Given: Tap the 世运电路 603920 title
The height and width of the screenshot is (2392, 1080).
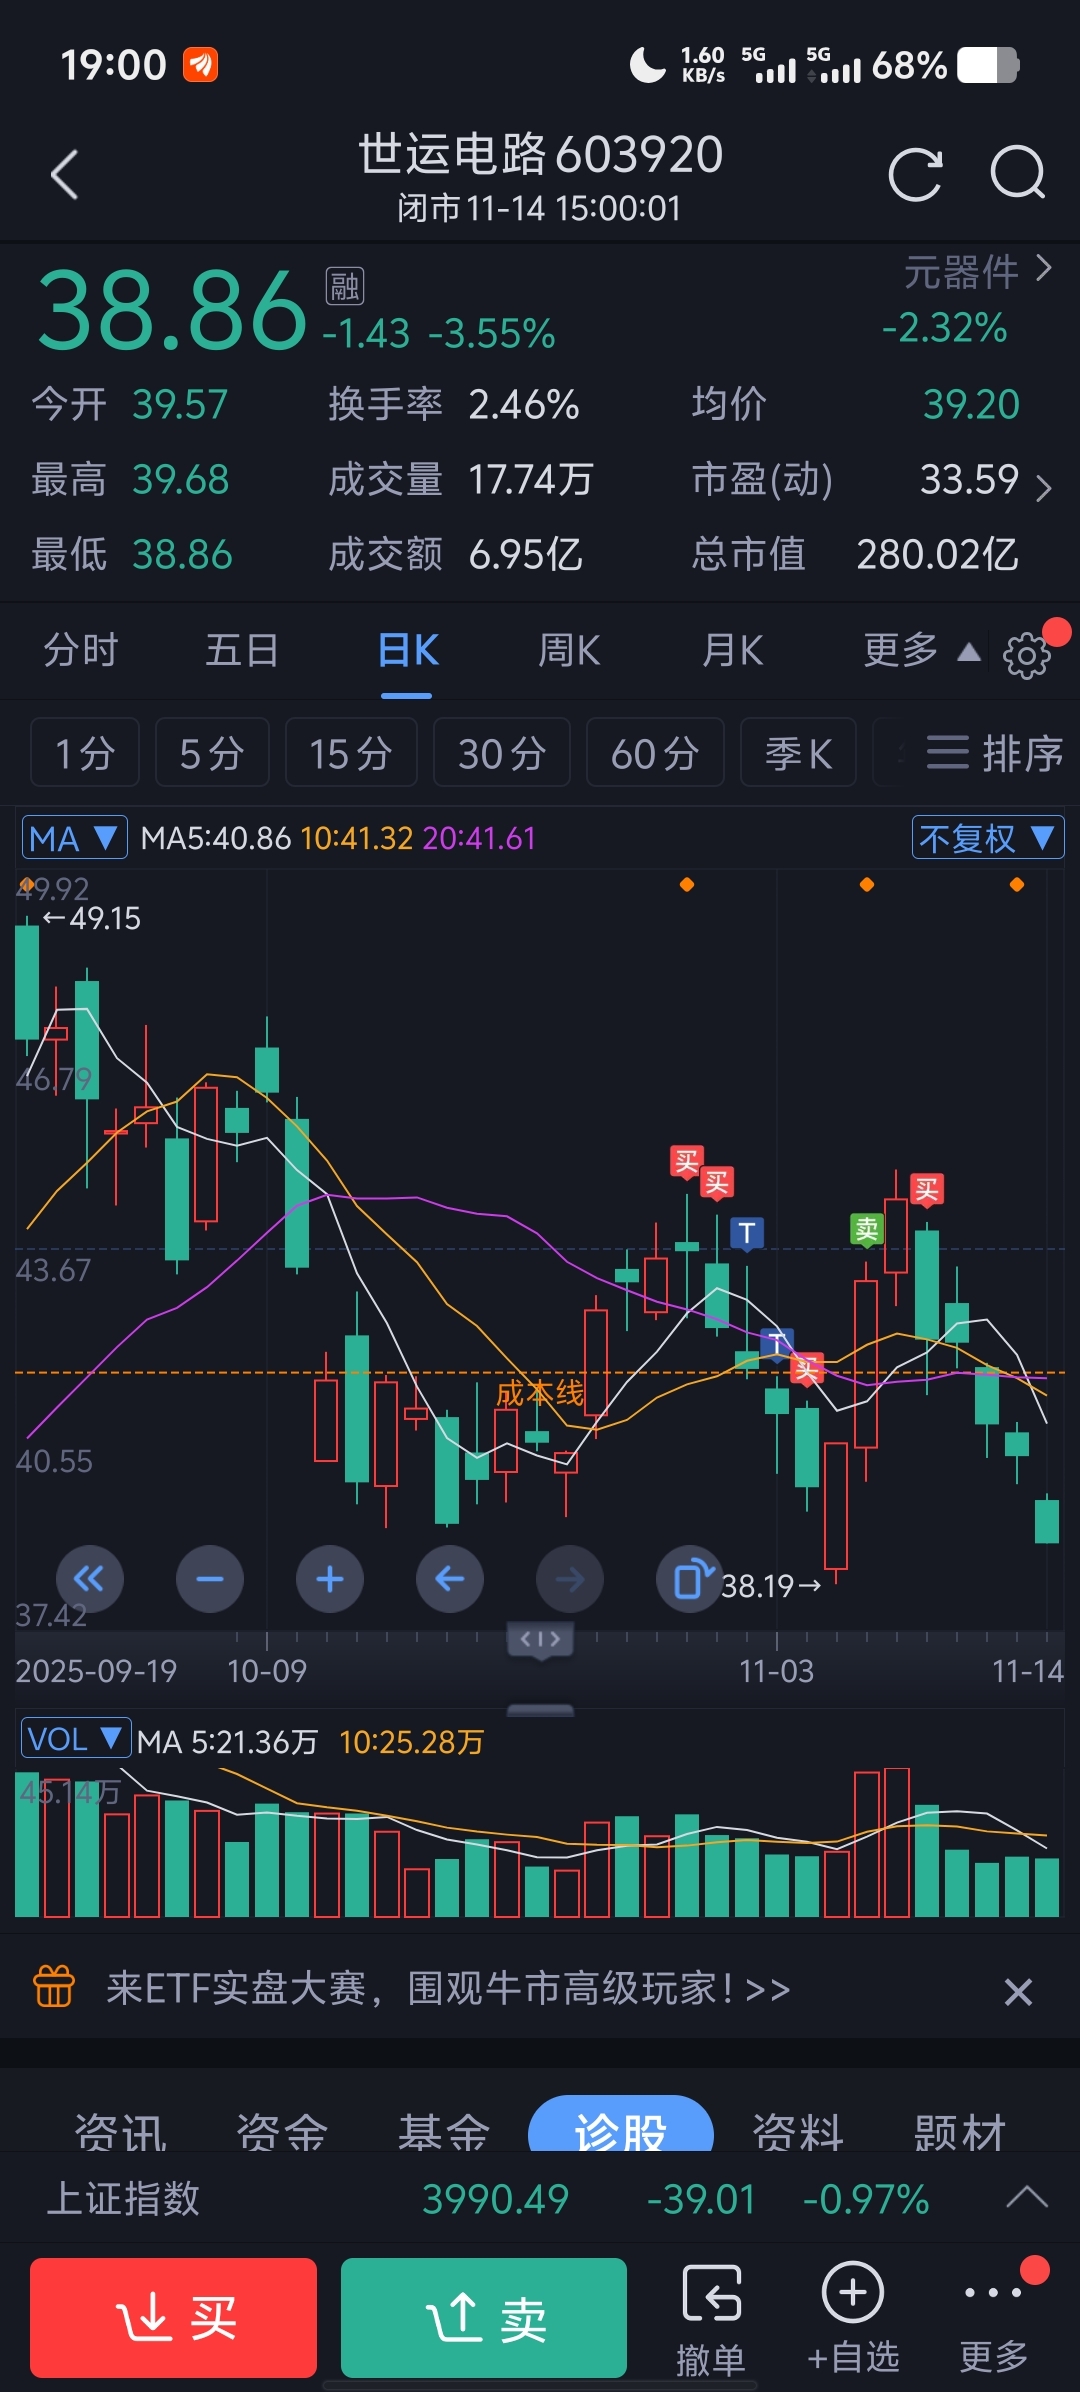Looking at the screenshot, I should pyautogui.click(x=540, y=154).
